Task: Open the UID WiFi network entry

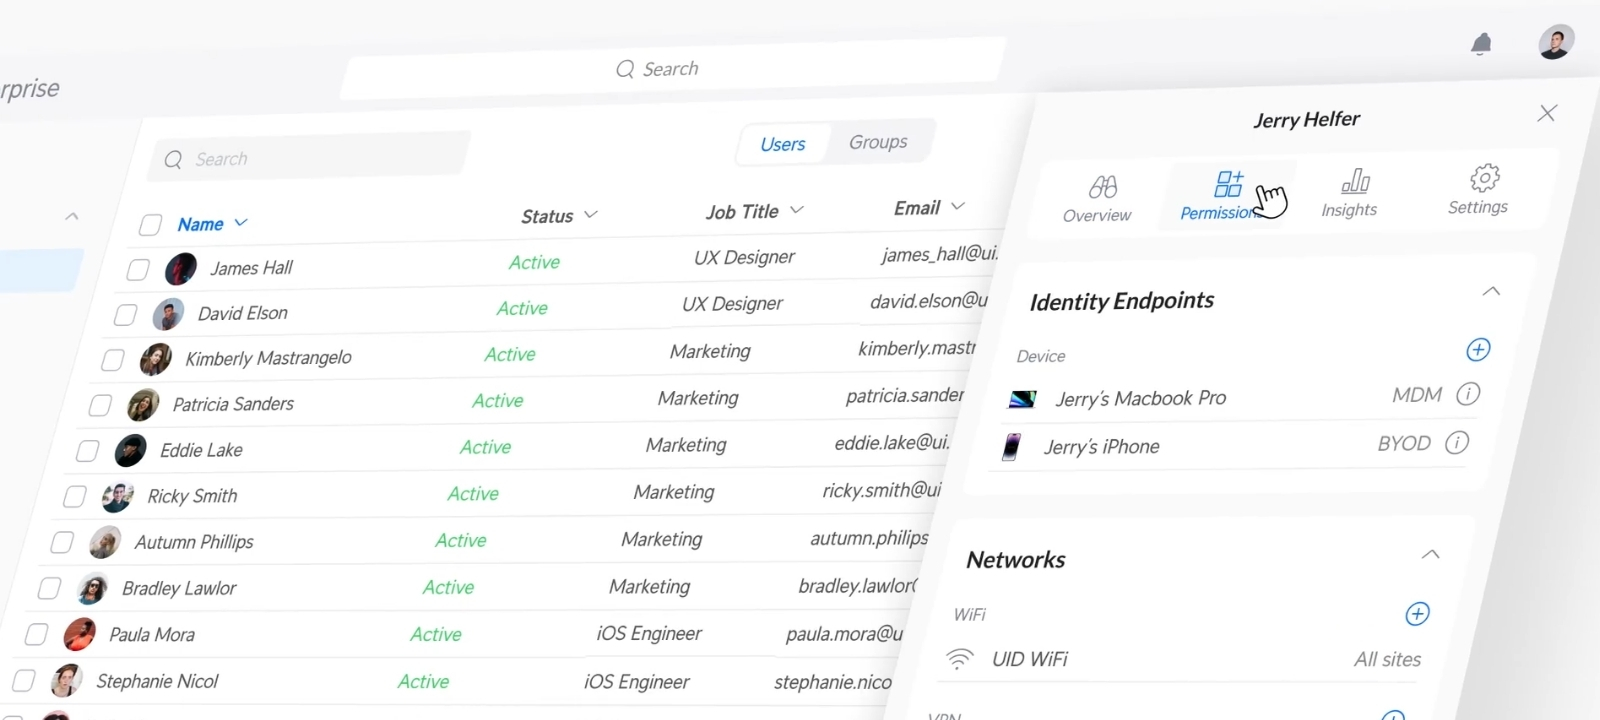Action: [1030, 659]
